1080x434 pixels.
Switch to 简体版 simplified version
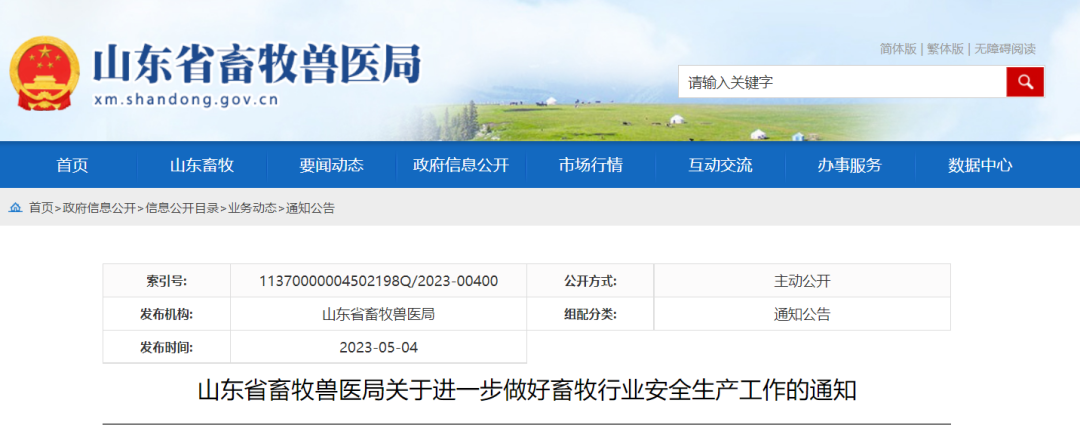coord(898,49)
